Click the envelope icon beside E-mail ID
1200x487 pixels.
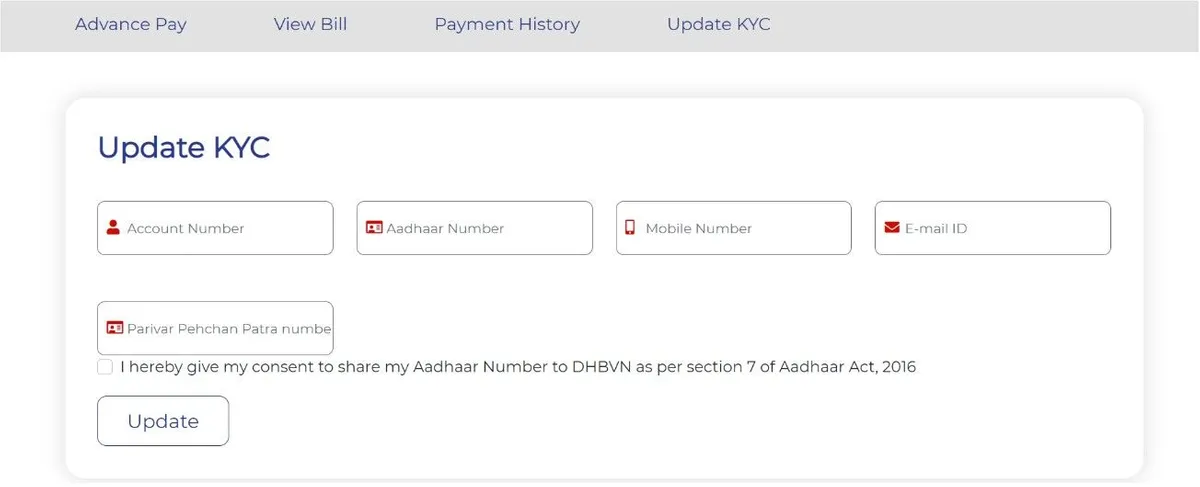tap(892, 228)
